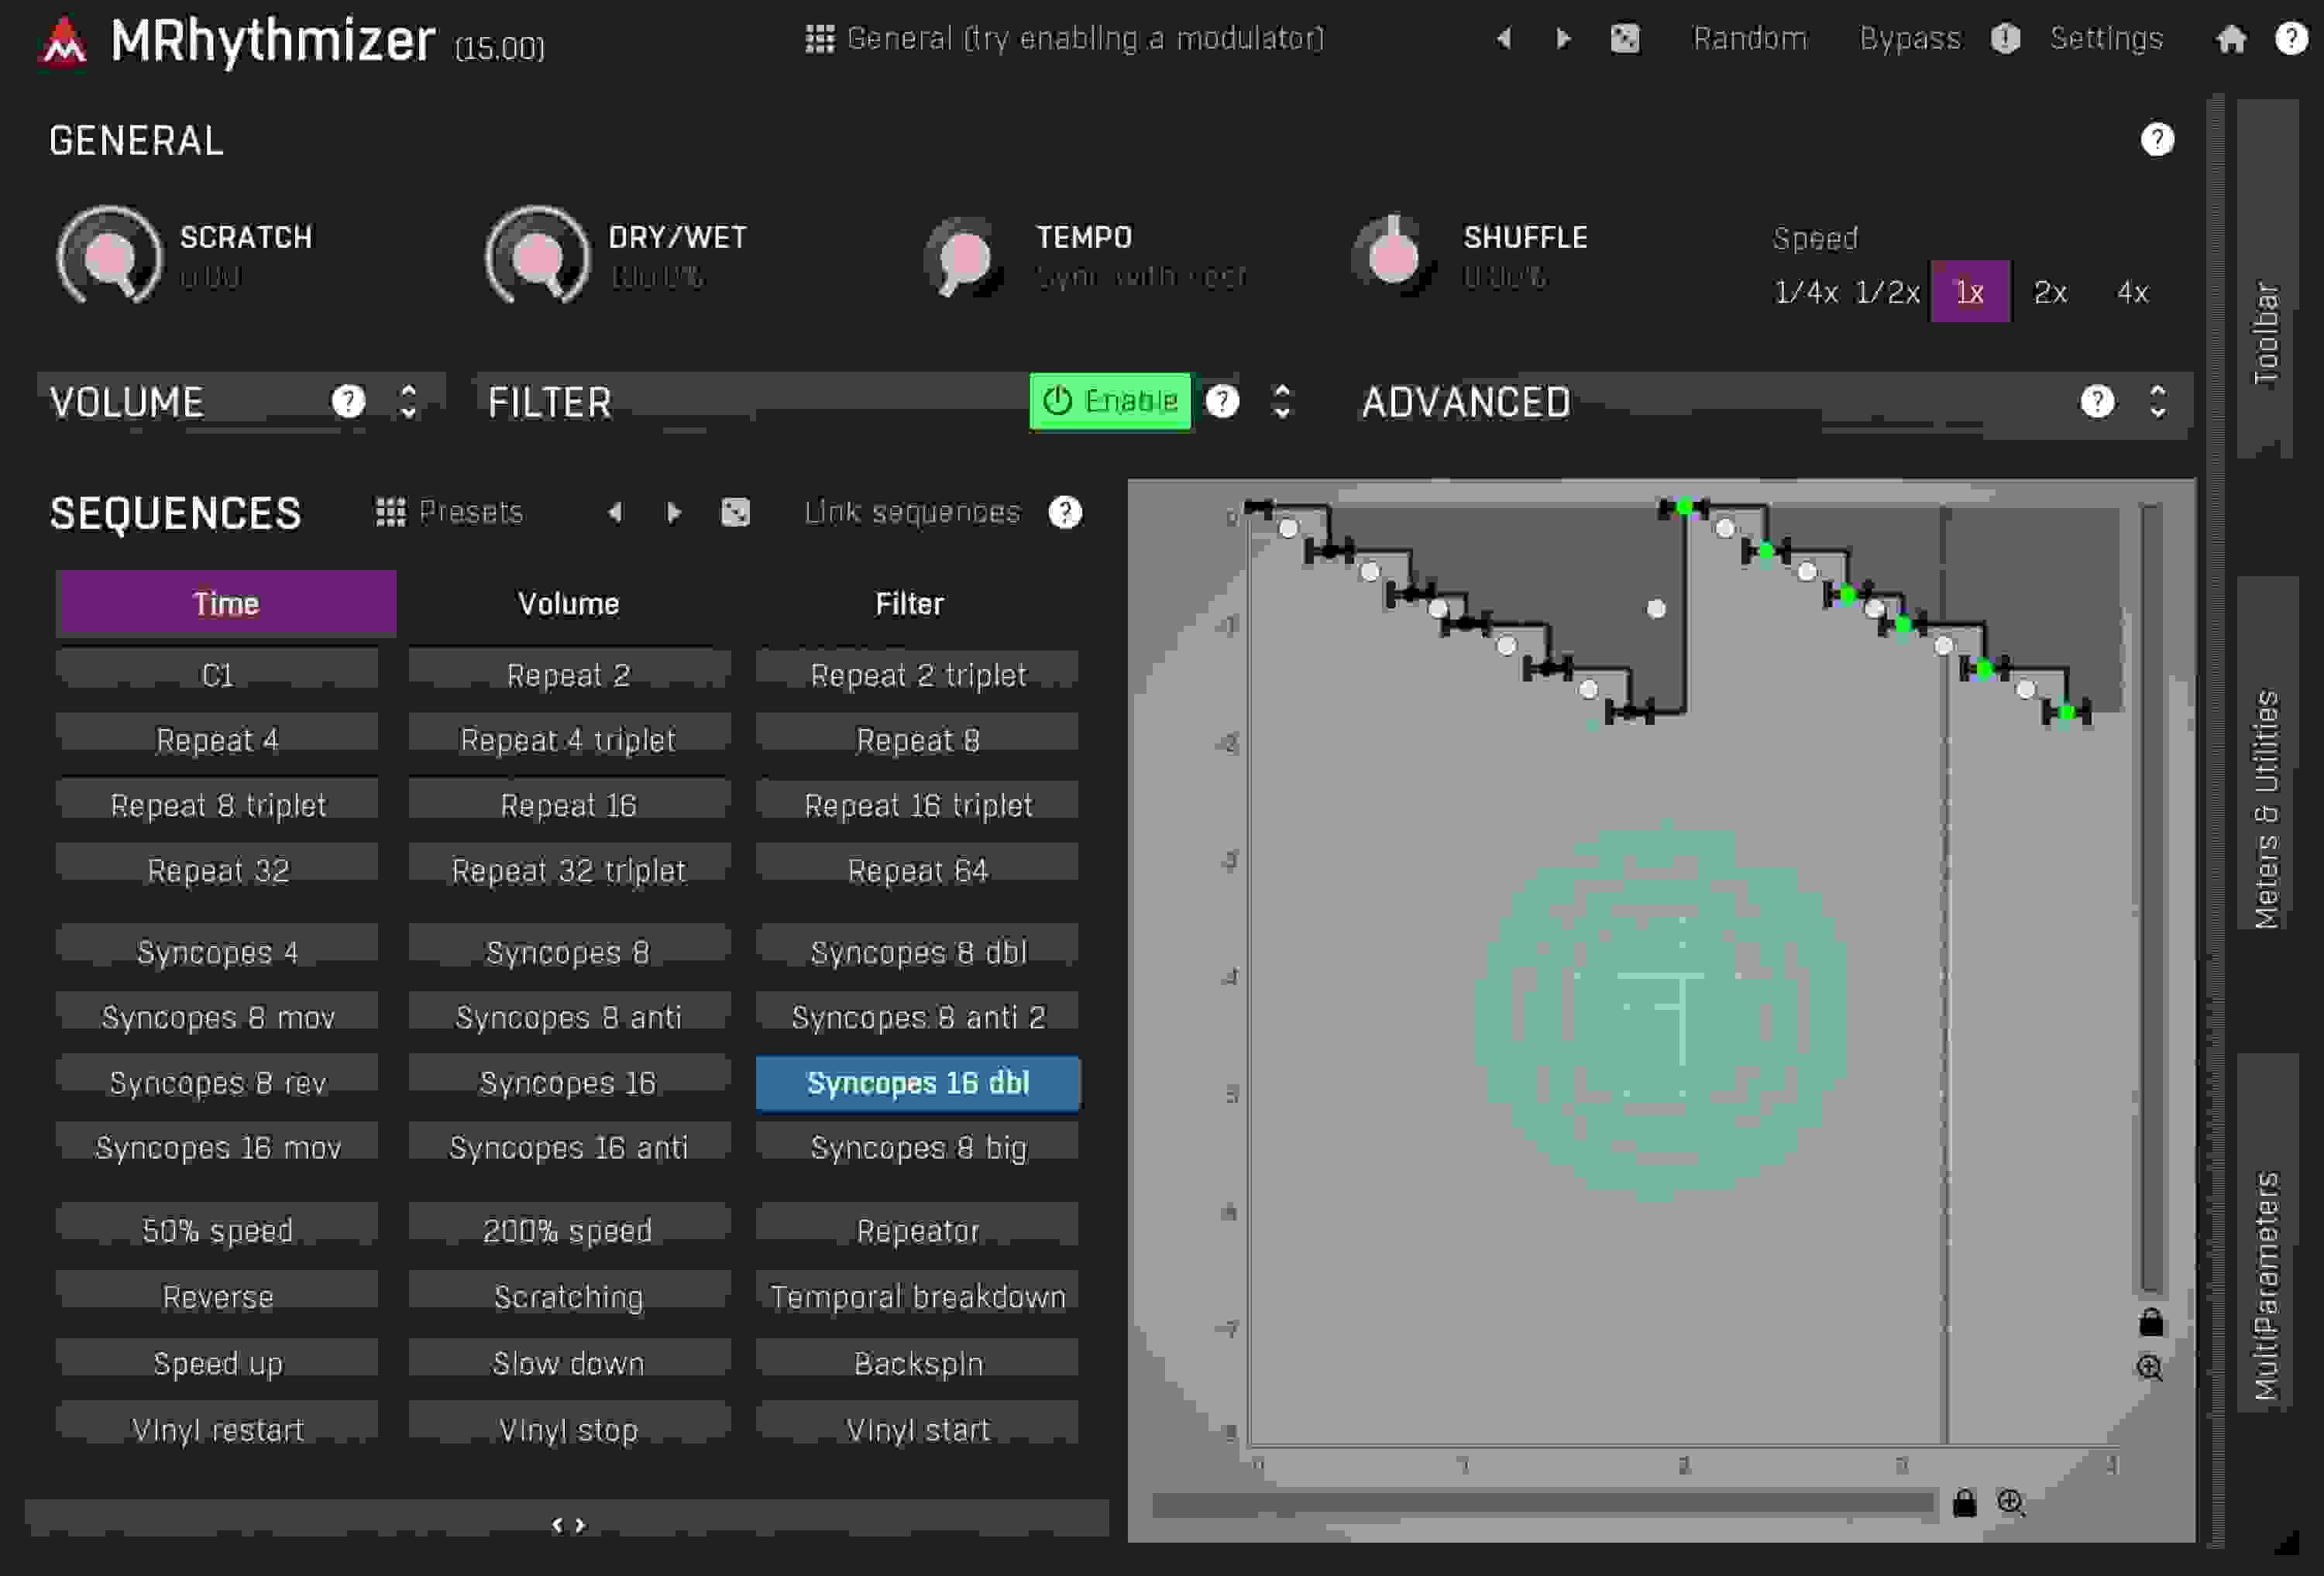Screen dimensions: 2324x1576
Task: Expand the Volume panel with its chevron
Action: [x=407, y=403]
